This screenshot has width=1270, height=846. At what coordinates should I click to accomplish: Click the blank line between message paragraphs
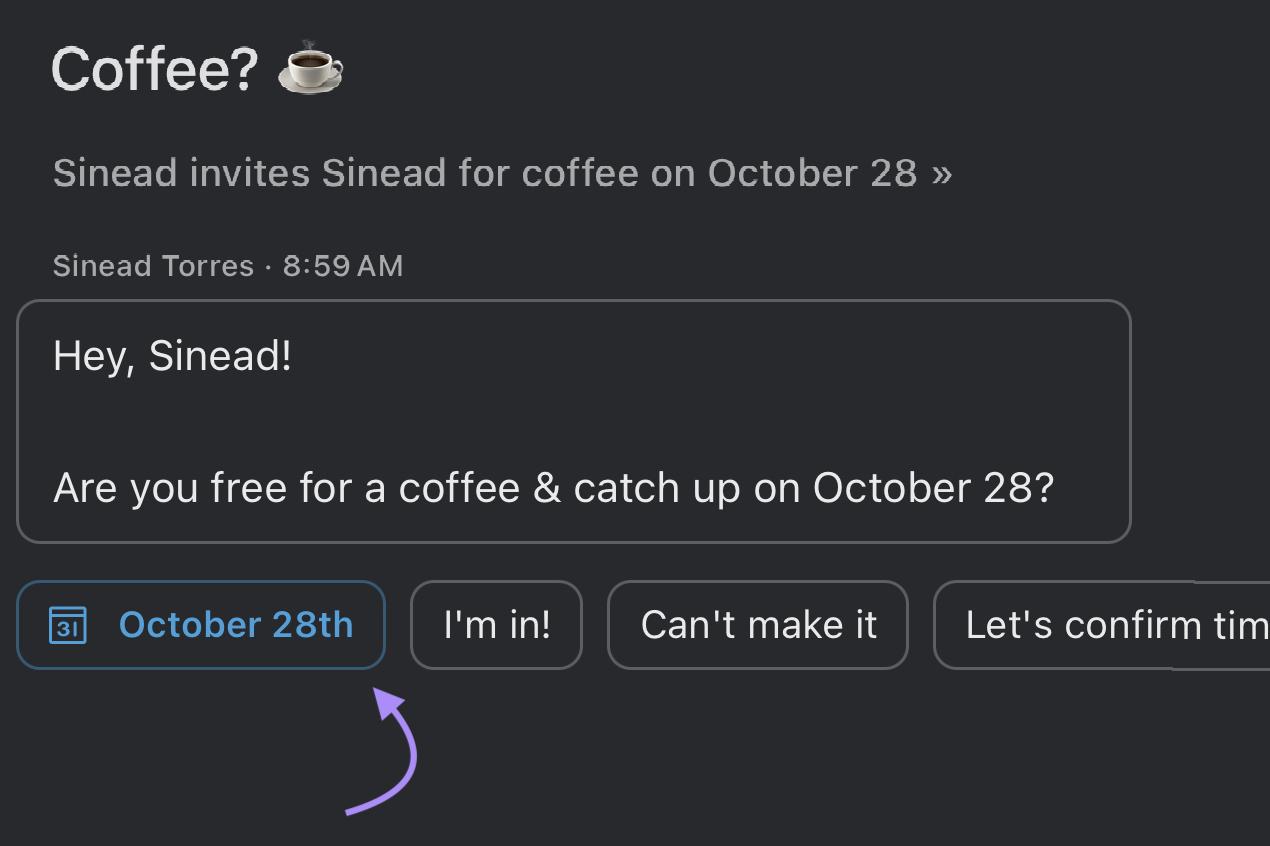click(x=400, y=423)
